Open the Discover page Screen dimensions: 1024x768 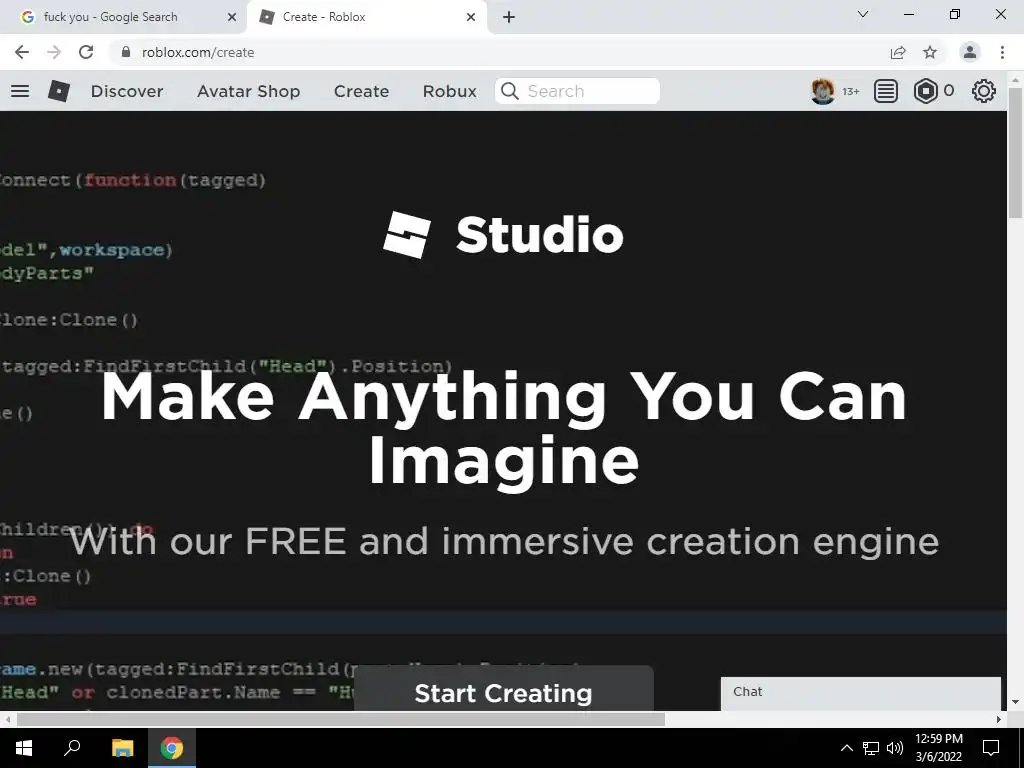127,91
